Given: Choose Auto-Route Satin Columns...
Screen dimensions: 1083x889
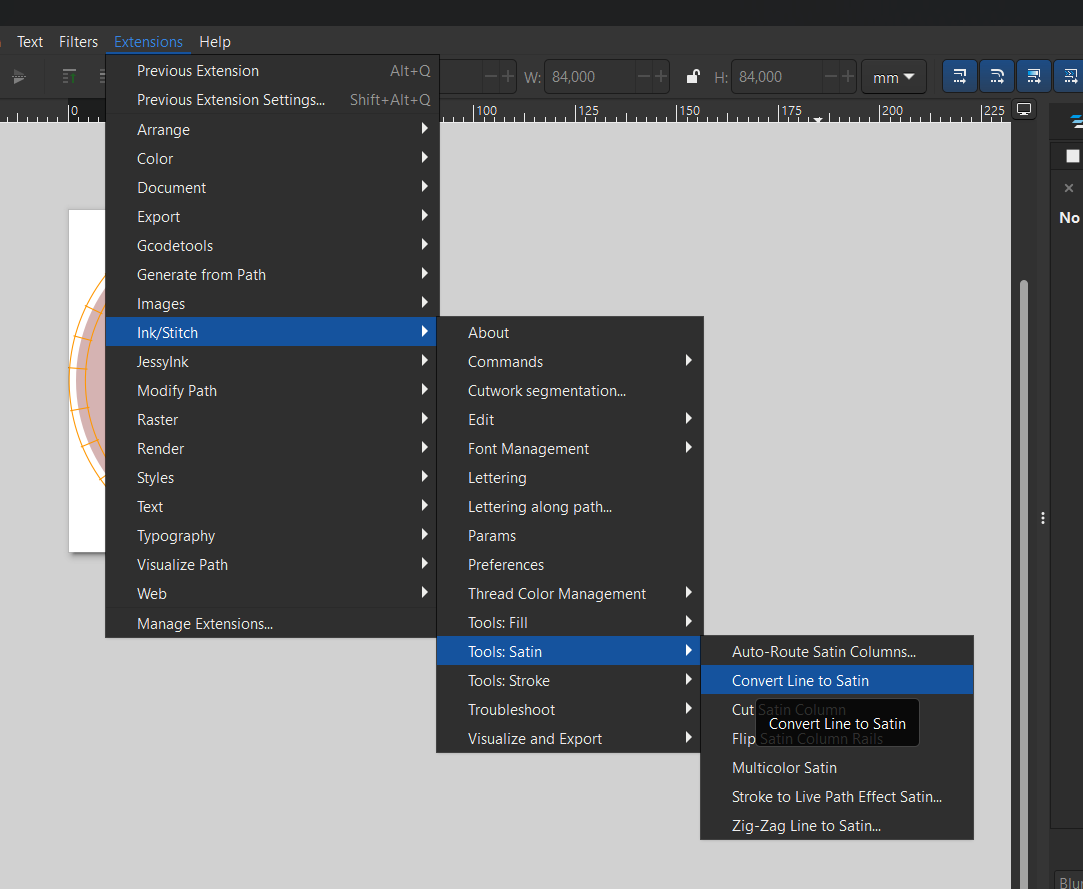Looking at the screenshot, I should [x=837, y=652].
